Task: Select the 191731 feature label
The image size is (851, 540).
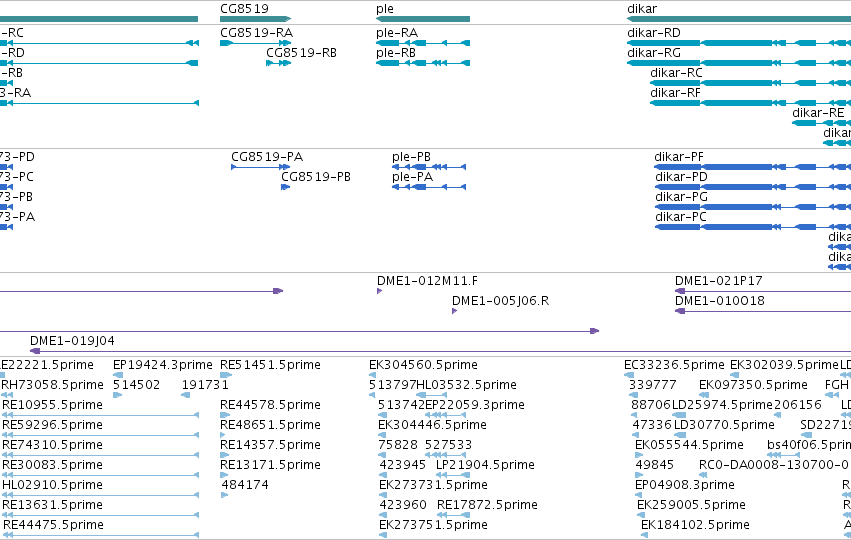Action: [205, 385]
